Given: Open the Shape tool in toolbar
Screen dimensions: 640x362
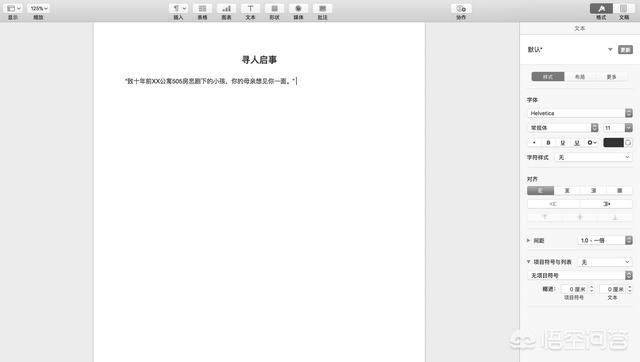Looking at the screenshot, I should (274, 9).
